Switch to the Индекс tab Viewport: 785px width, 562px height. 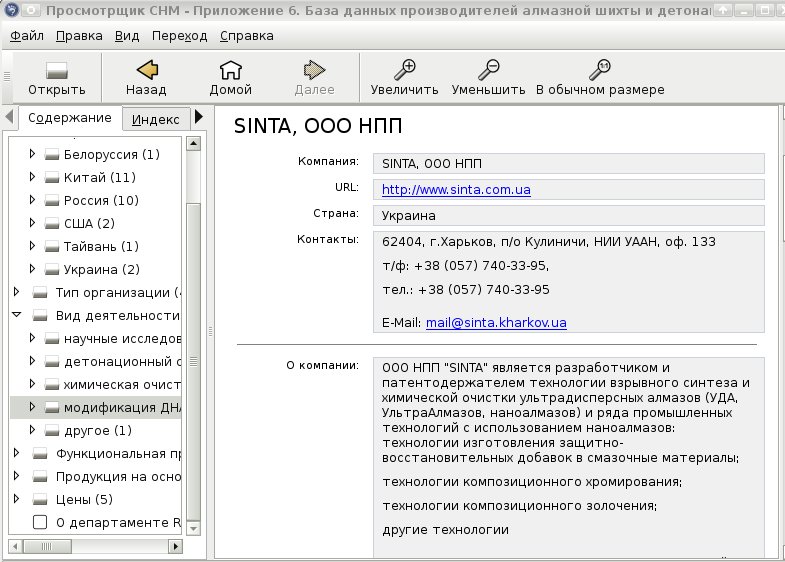[x=156, y=120]
